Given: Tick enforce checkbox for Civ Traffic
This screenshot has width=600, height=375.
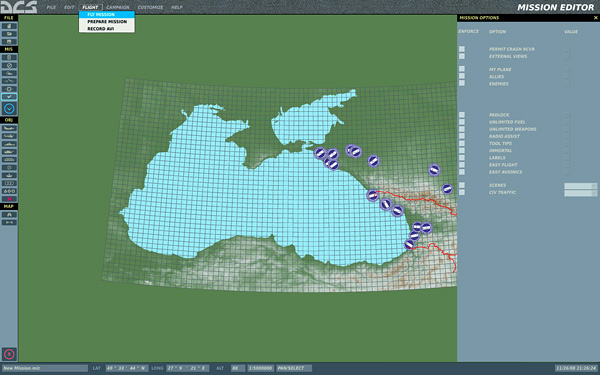Looking at the screenshot, I should coord(462,192).
